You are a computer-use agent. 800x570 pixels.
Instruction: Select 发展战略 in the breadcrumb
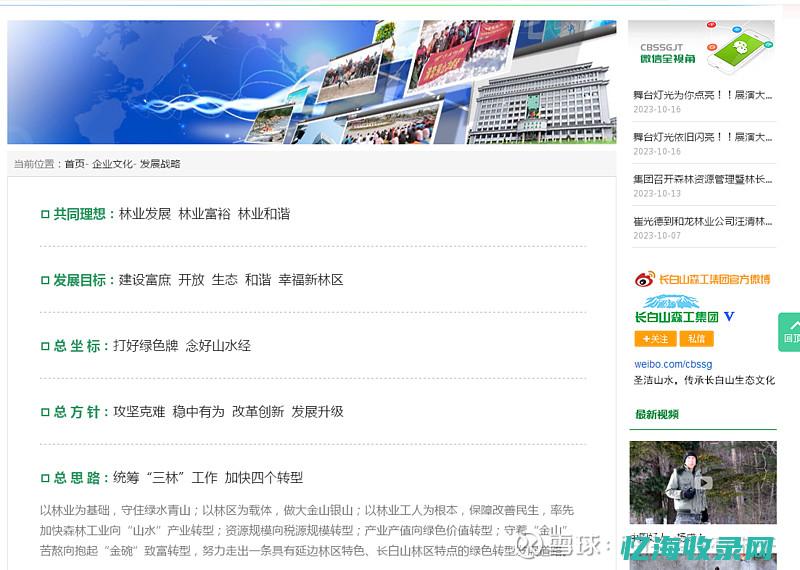(x=160, y=164)
